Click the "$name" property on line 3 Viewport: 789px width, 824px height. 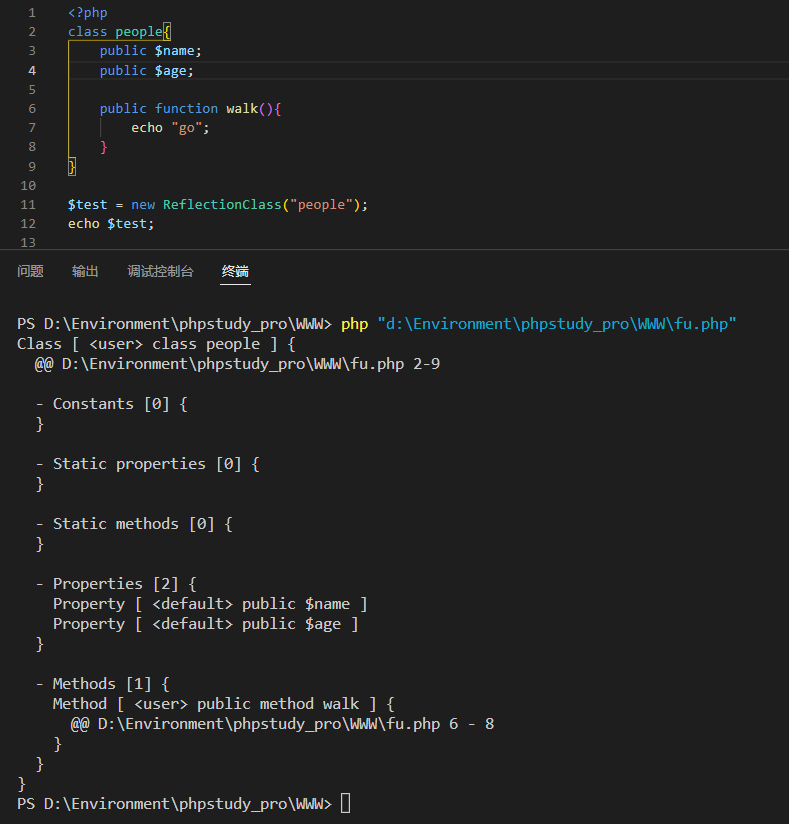pos(175,50)
